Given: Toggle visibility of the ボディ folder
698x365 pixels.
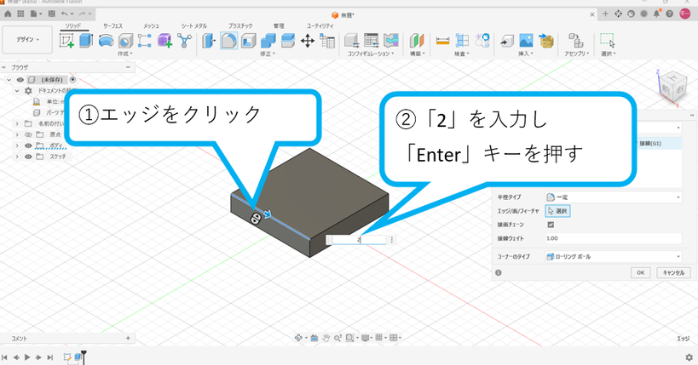Looking at the screenshot, I should pyautogui.click(x=28, y=146).
